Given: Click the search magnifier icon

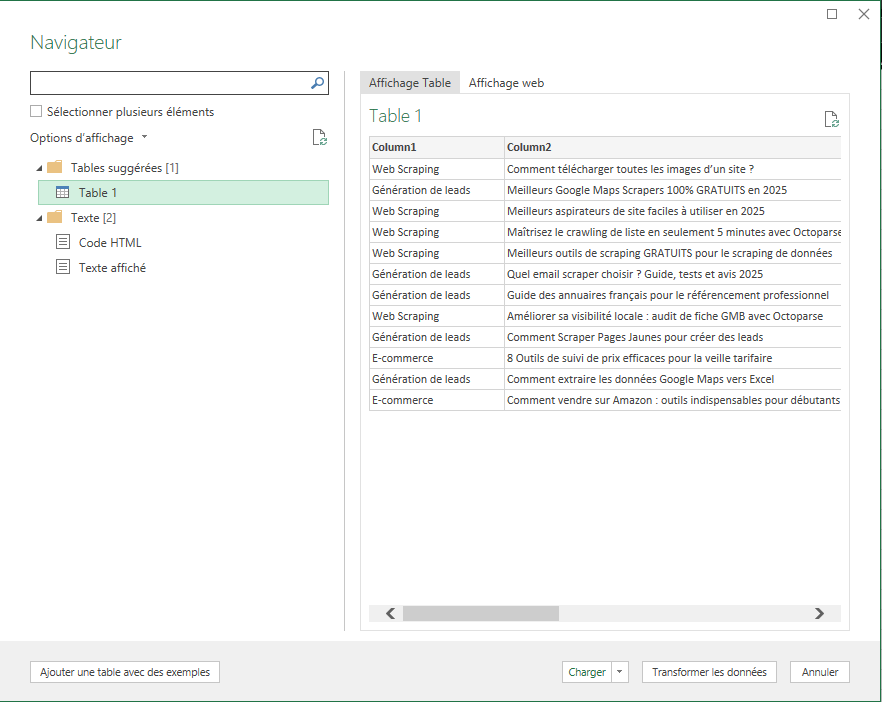Looking at the screenshot, I should pos(317,83).
